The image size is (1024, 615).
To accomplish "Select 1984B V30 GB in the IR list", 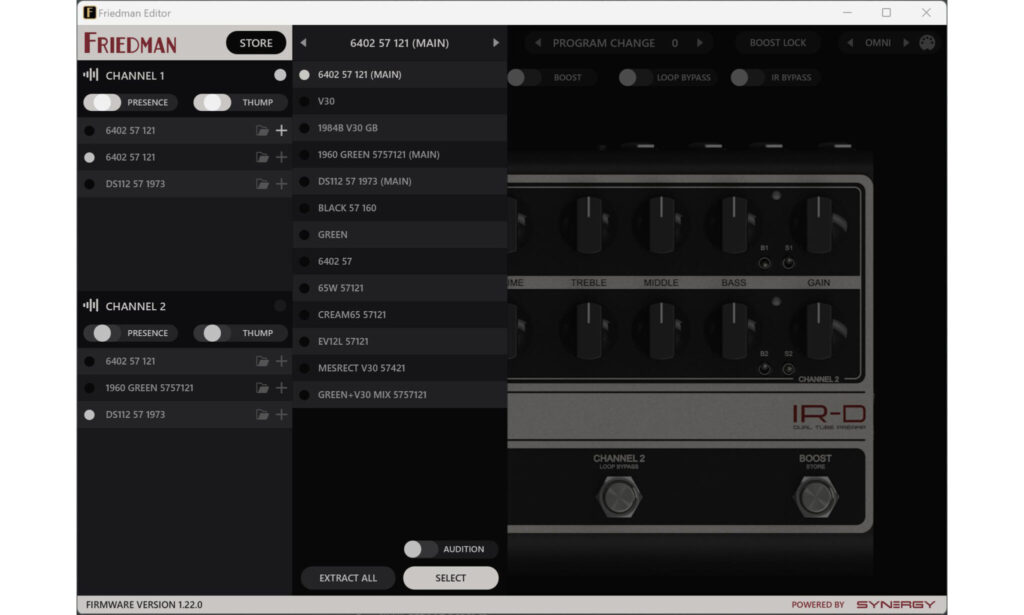I will click(x=400, y=128).
